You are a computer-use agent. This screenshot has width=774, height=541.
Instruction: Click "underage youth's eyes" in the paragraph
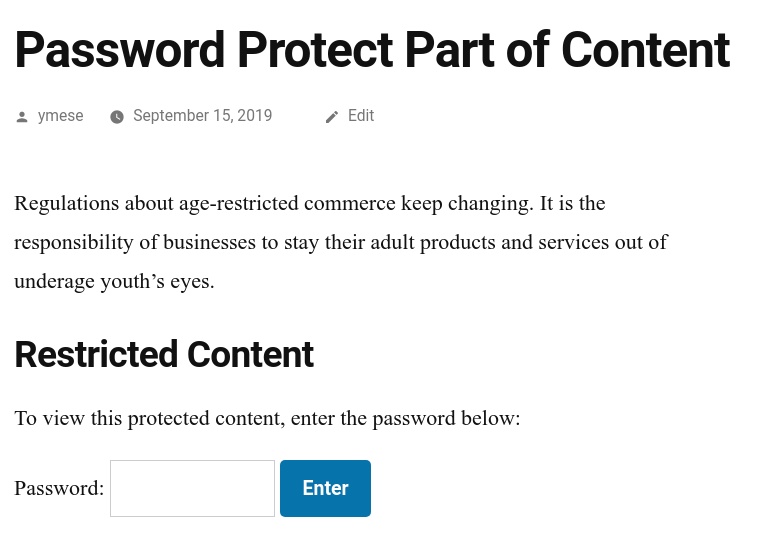114,281
